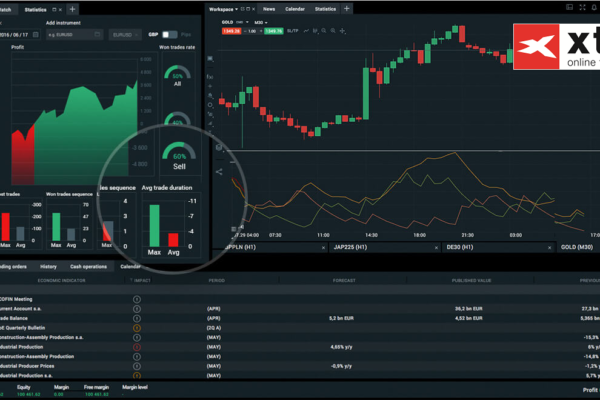
Task: Click the share chart icon
Action: 219,172
